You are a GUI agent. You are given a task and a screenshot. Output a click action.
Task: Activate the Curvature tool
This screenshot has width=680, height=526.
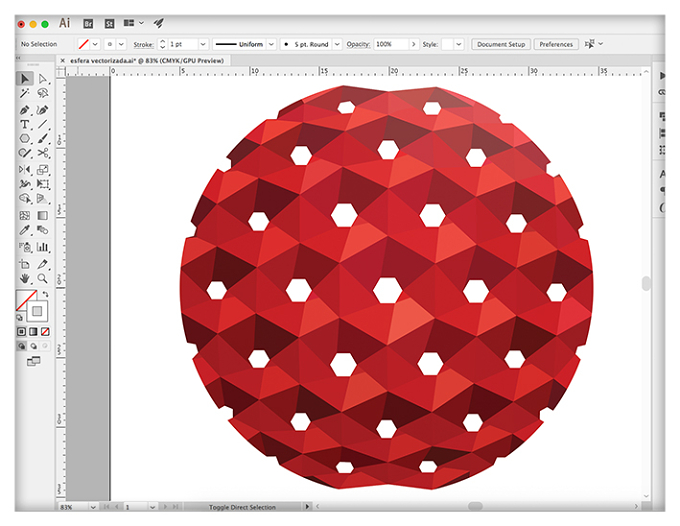tap(42, 110)
